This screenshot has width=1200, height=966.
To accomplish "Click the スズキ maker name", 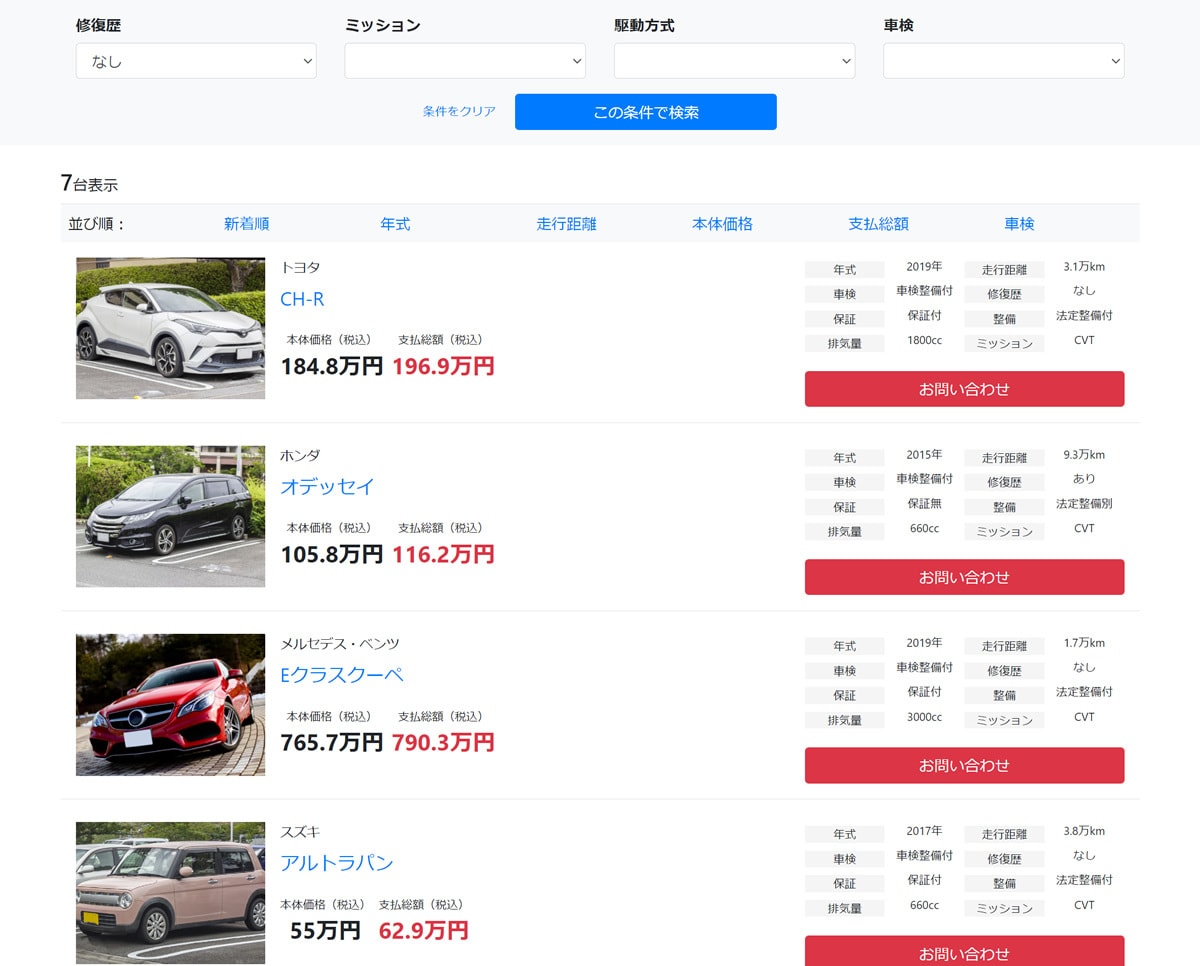I will (300, 831).
